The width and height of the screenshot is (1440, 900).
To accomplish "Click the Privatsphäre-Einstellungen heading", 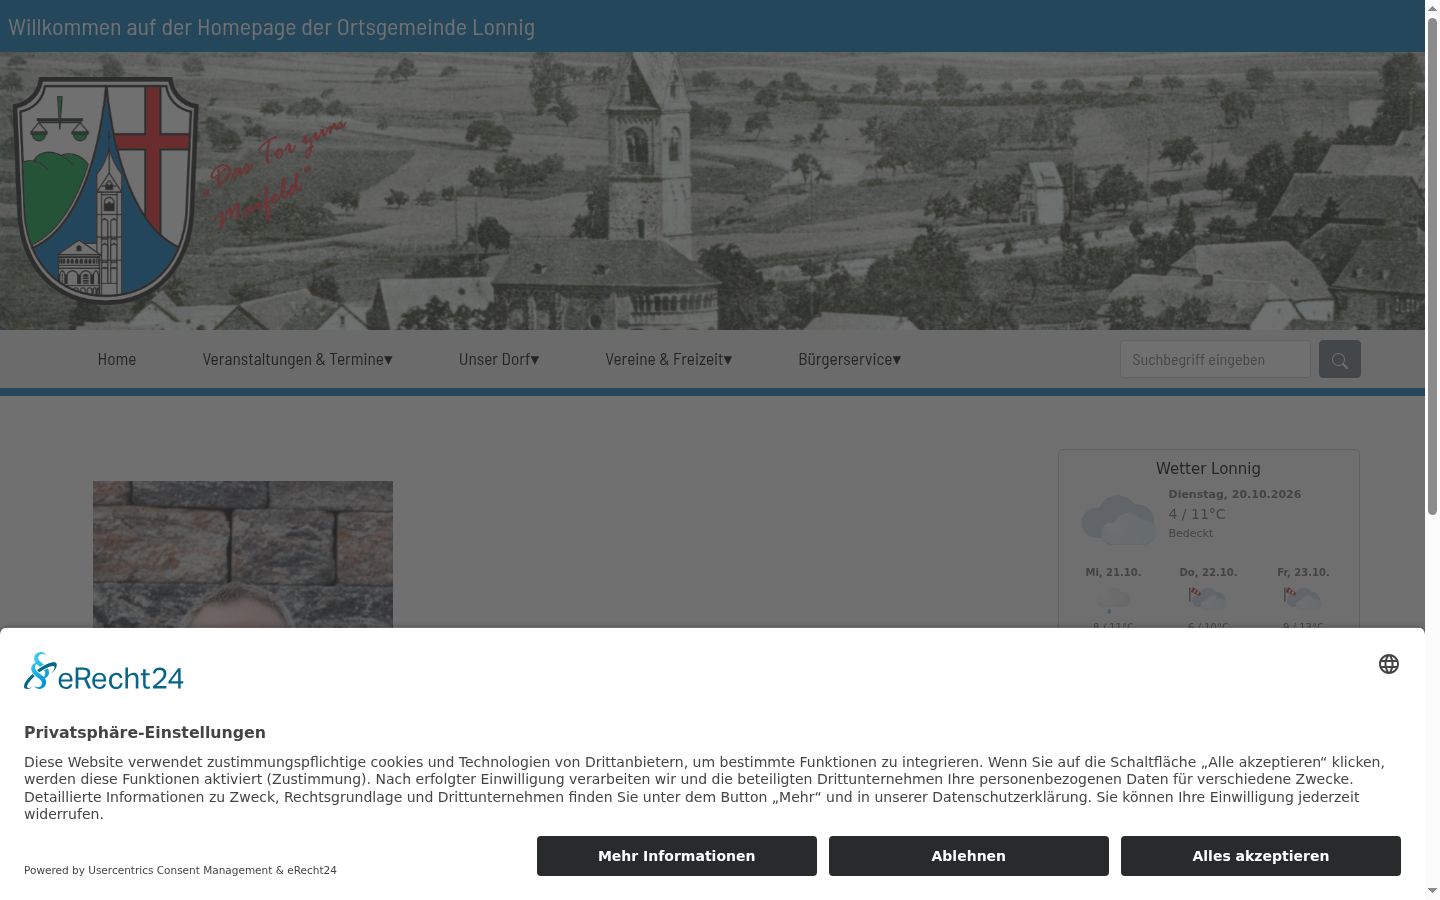I will [145, 732].
